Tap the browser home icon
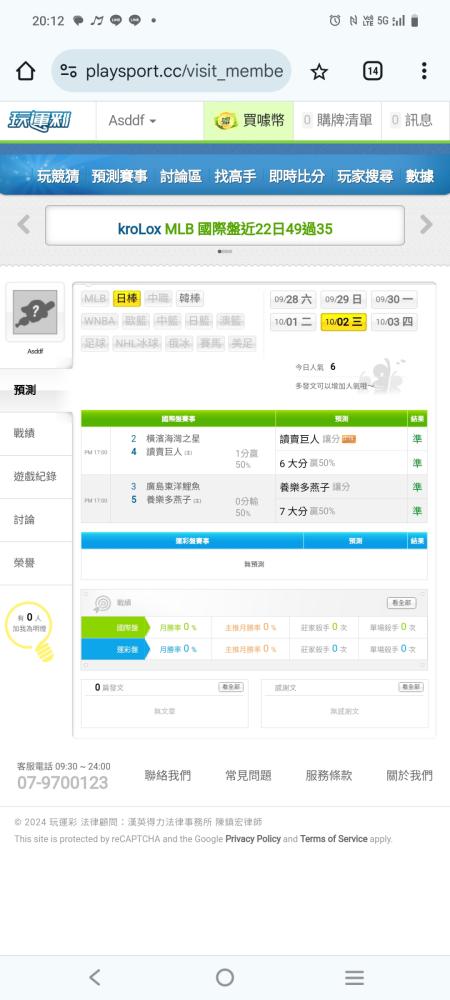The height and width of the screenshot is (1000, 450). pos(25,71)
